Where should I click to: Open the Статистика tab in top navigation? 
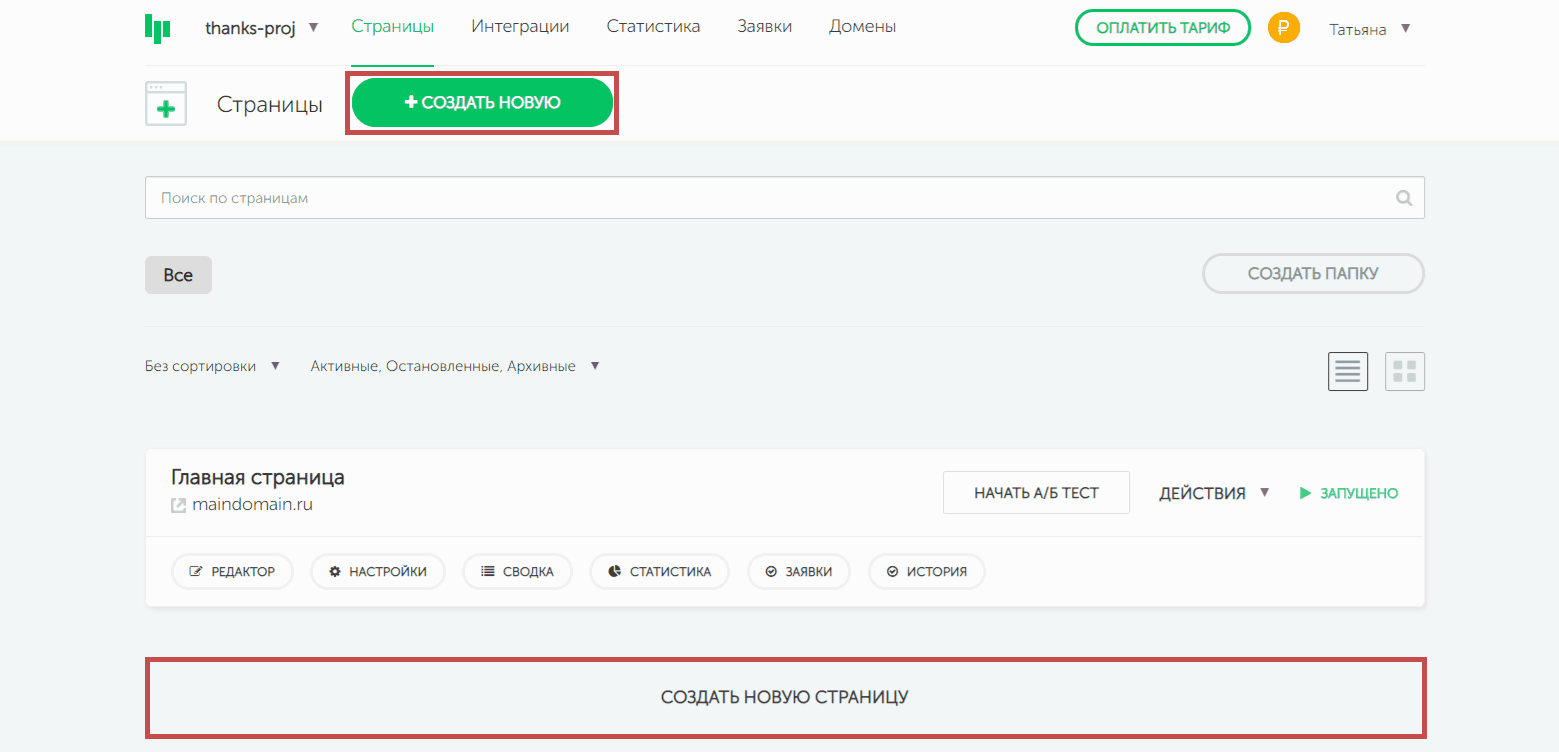pyautogui.click(x=653, y=27)
